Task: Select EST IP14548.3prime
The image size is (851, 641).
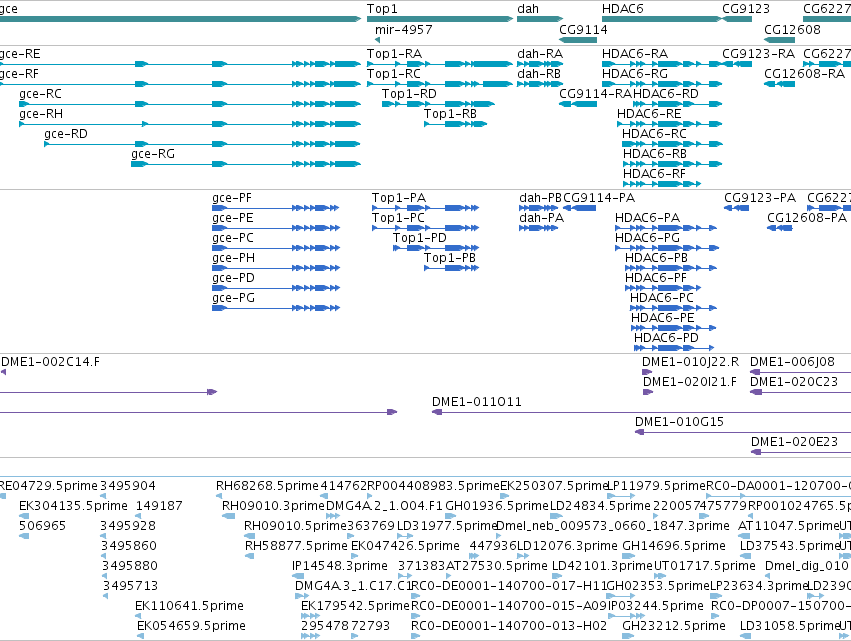Action: tap(340, 566)
